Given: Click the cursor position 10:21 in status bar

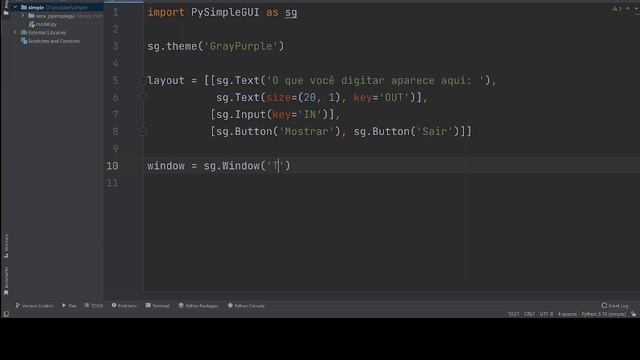Looking at the screenshot, I should click(513, 314).
